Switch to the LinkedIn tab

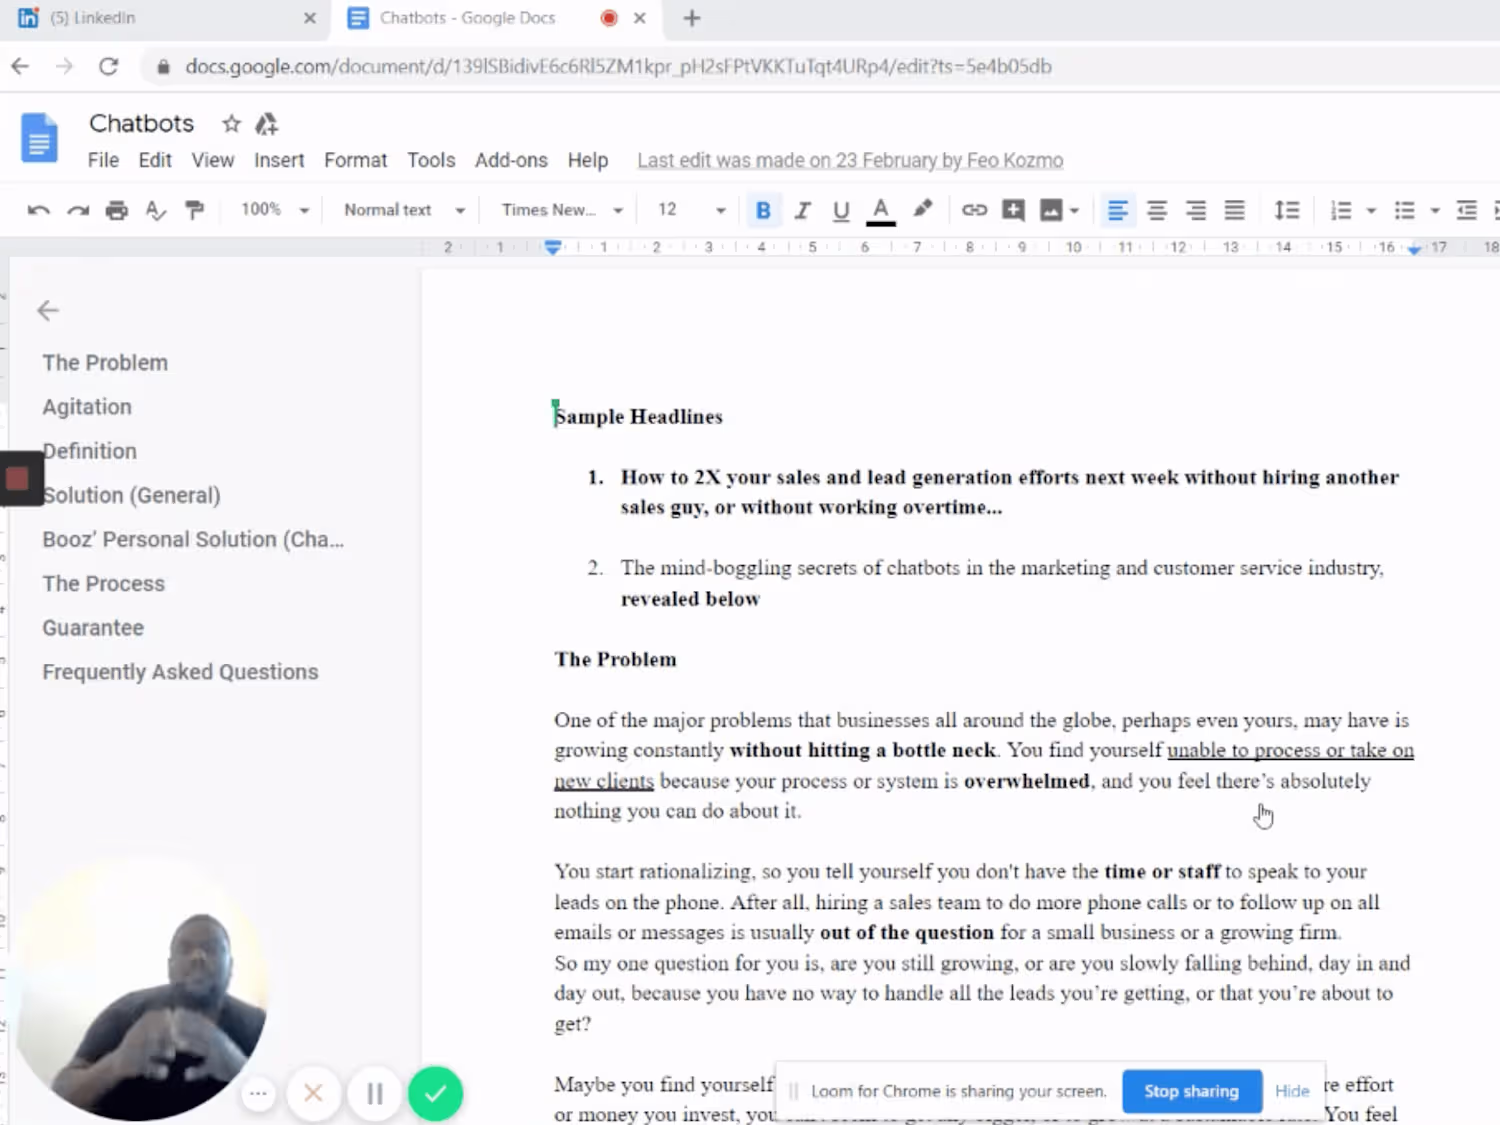pyautogui.click(x=165, y=18)
